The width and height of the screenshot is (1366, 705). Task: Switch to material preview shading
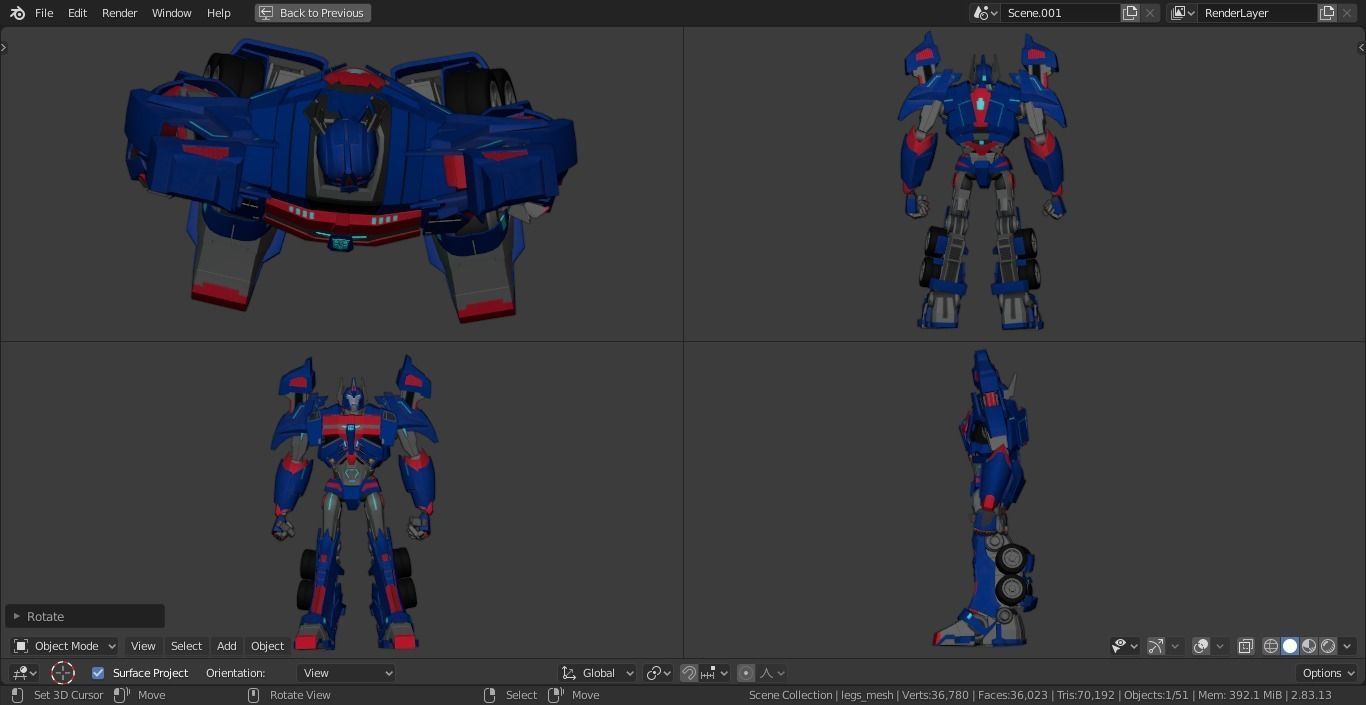1309,646
